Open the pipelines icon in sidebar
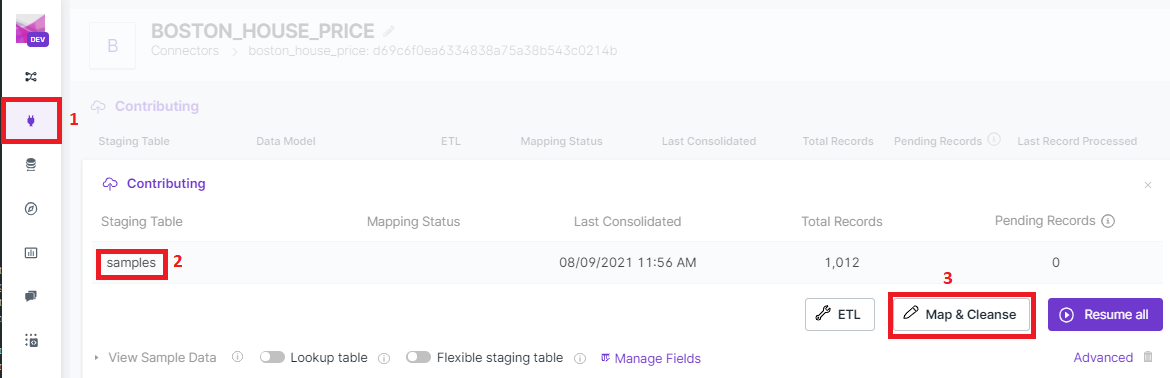 (x=31, y=77)
